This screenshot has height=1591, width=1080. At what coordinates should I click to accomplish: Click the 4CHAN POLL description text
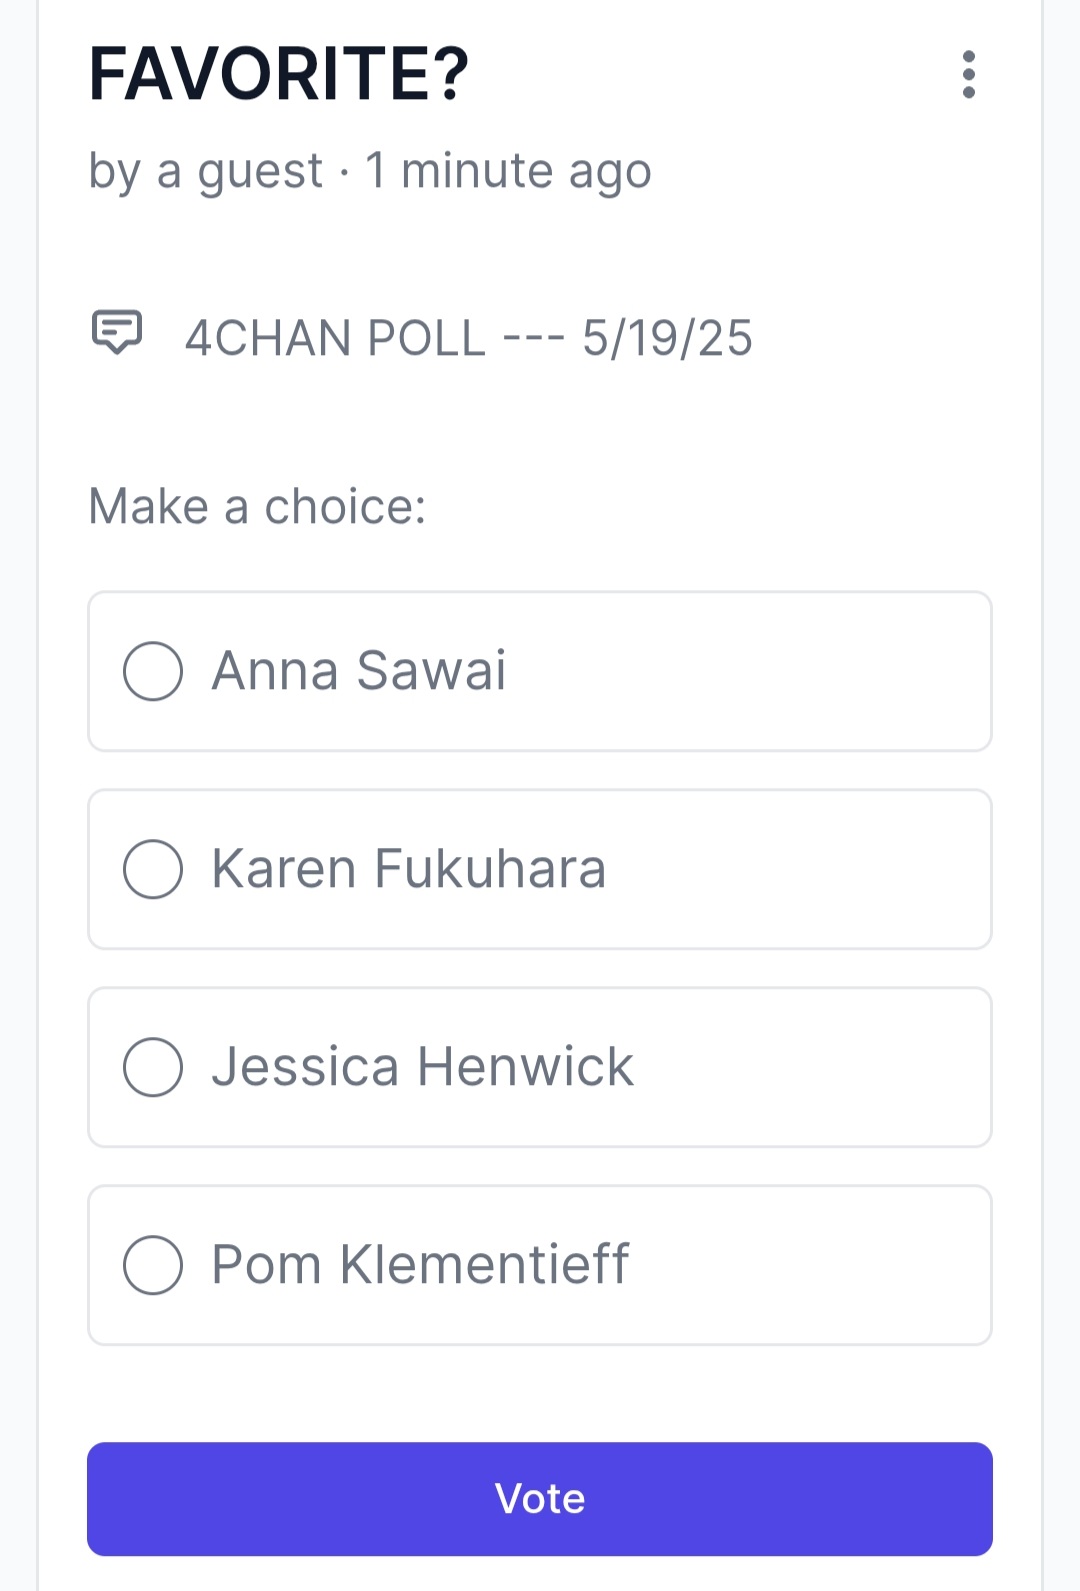coord(469,338)
